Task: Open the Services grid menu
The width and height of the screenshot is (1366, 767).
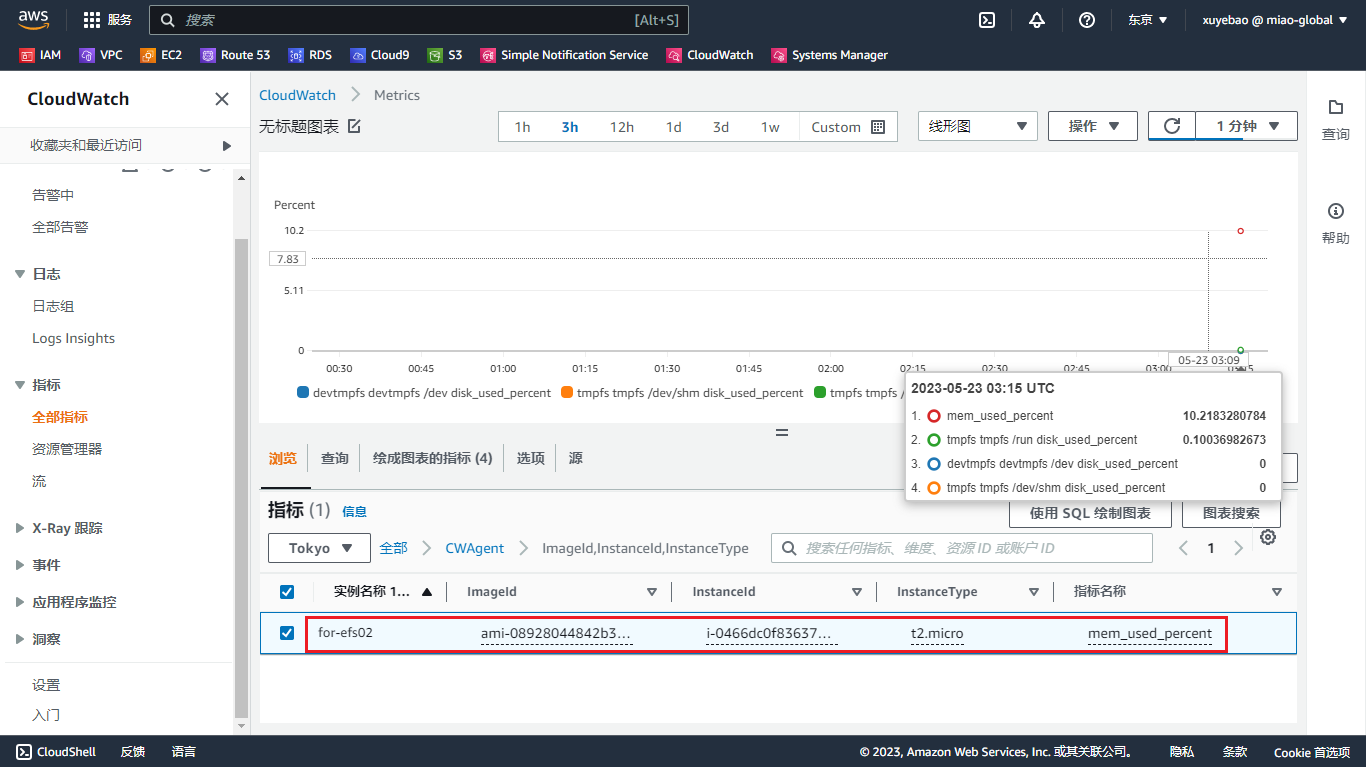Action: [x=107, y=19]
